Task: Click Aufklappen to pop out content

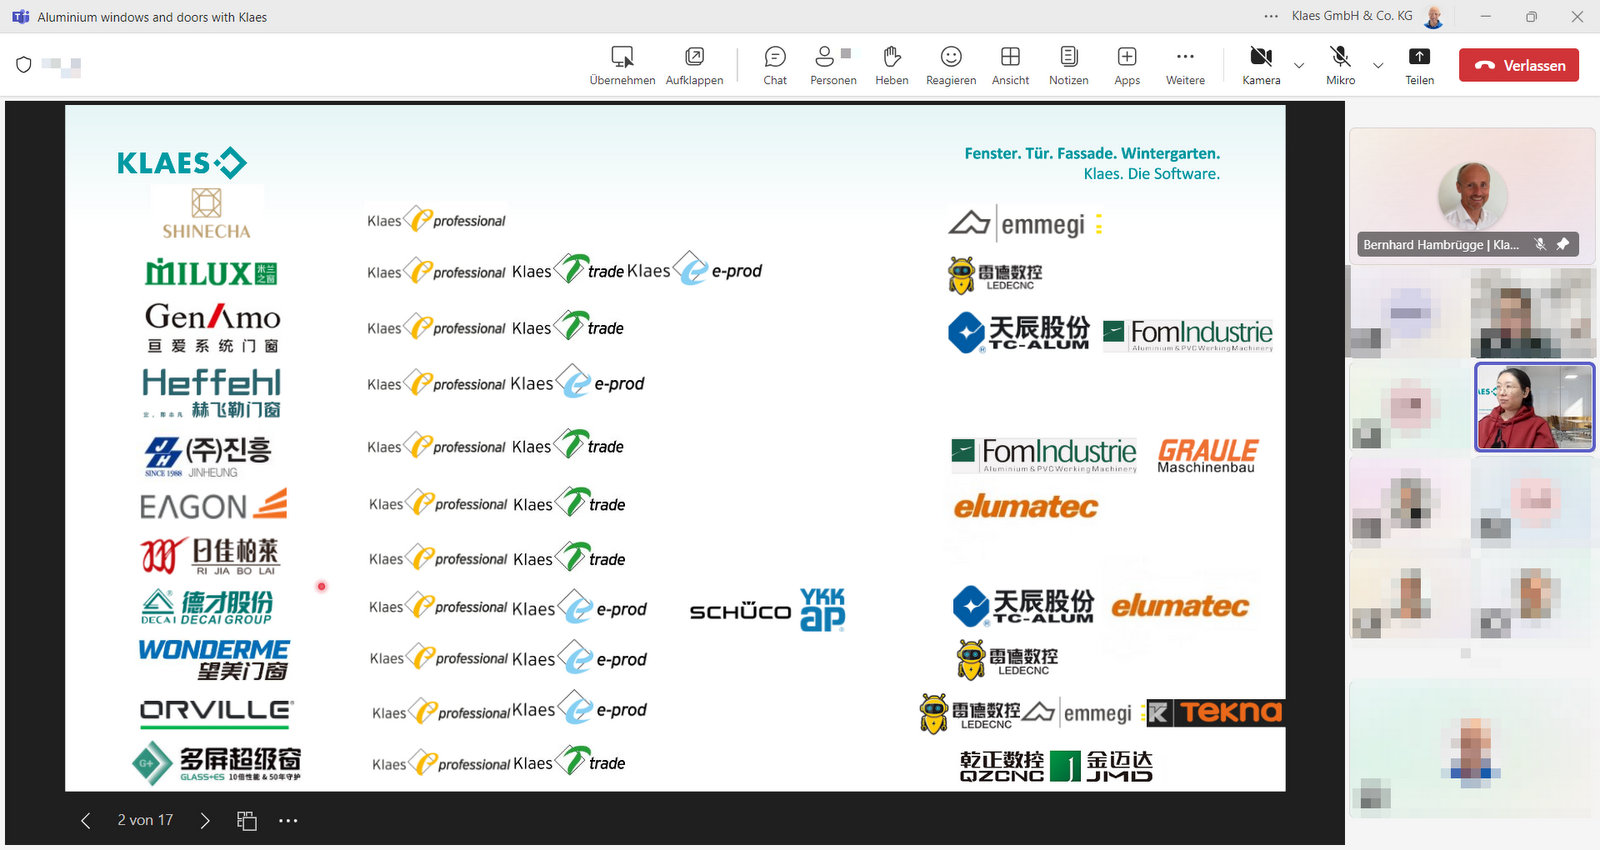Action: click(x=694, y=65)
